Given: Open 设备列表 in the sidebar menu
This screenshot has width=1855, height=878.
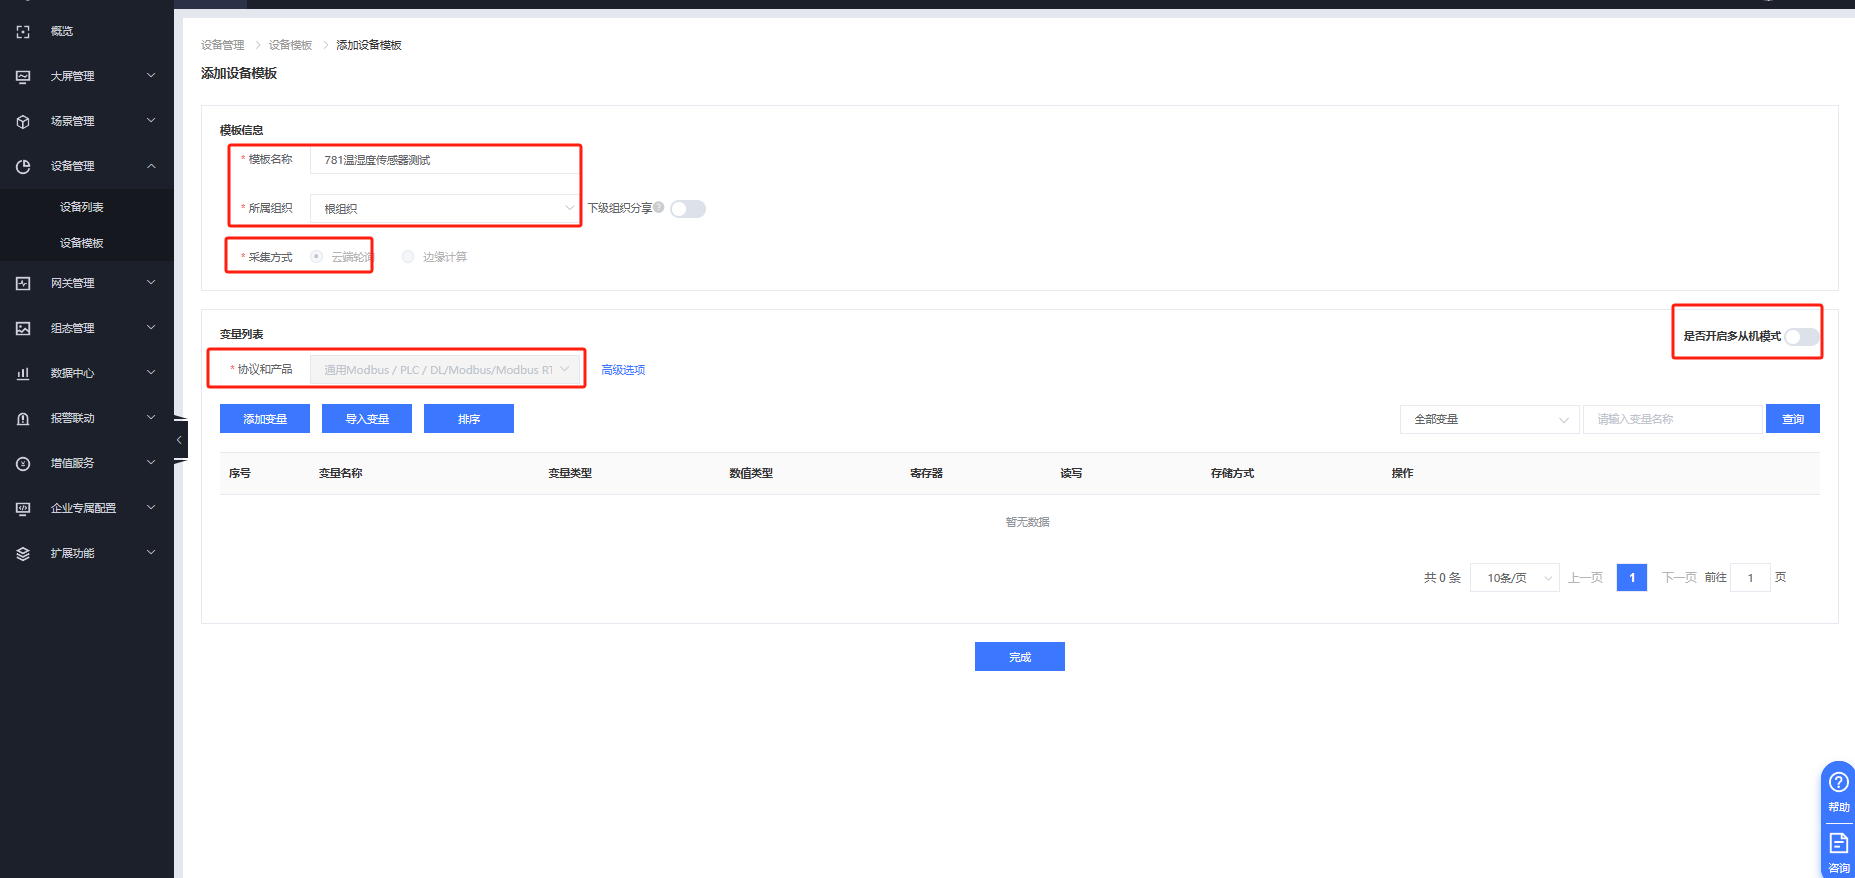Looking at the screenshot, I should [82, 207].
